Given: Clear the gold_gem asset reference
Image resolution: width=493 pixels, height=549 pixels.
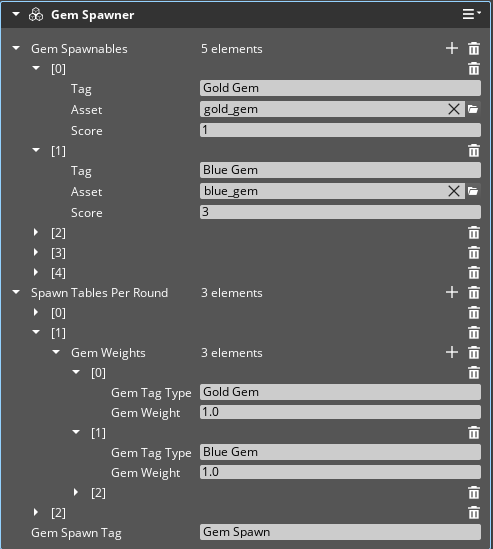Looking at the screenshot, I should (x=454, y=109).
